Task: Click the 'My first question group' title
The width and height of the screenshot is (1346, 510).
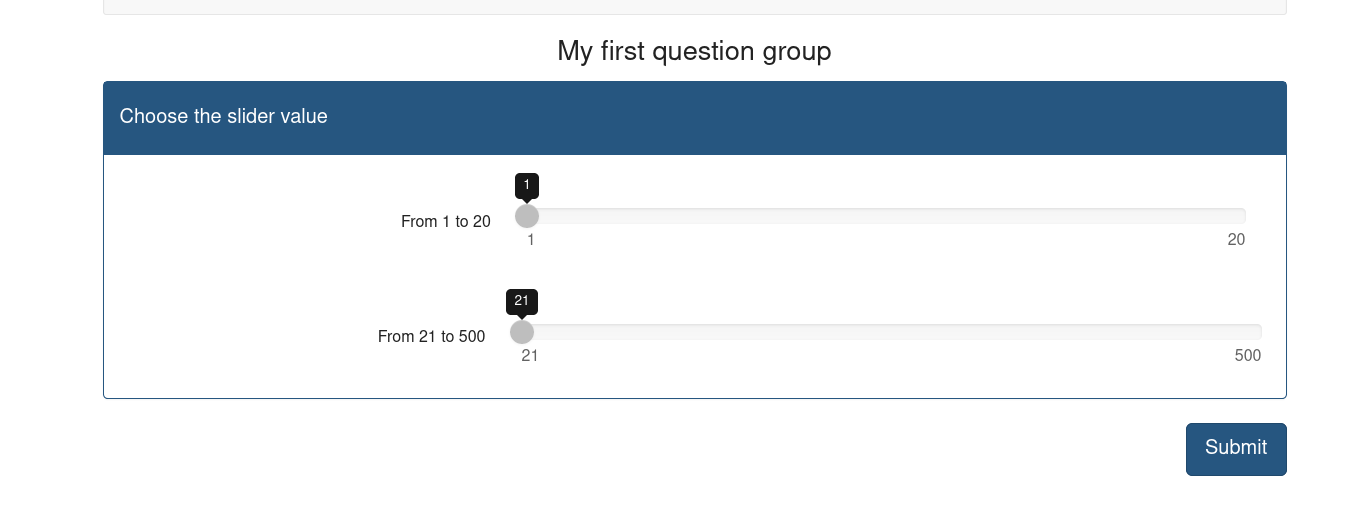Action: [x=694, y=51]
